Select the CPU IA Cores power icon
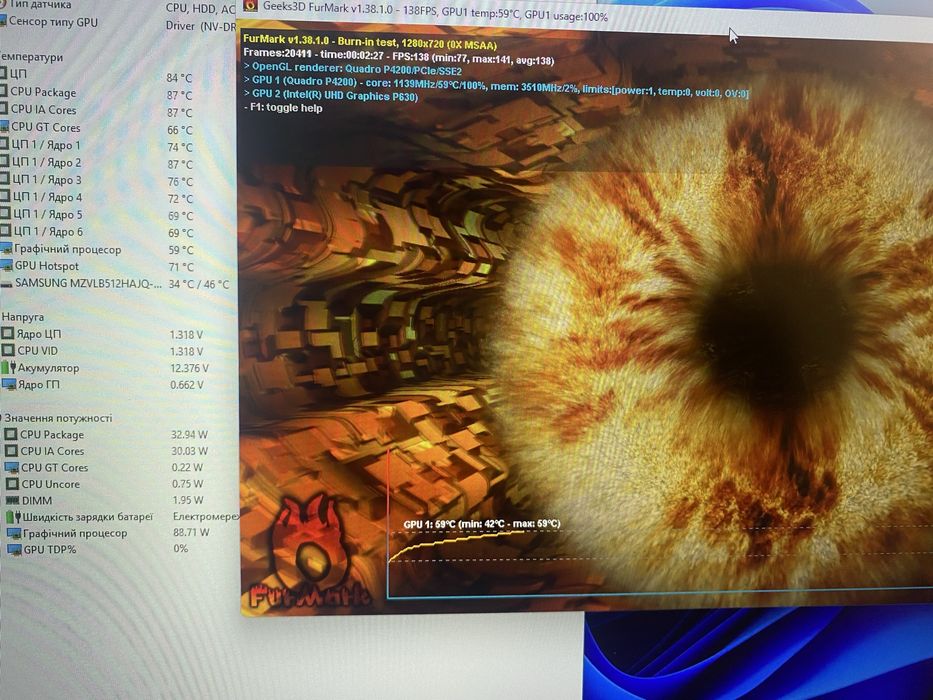The image size is (933, 700). coord(11,451)
